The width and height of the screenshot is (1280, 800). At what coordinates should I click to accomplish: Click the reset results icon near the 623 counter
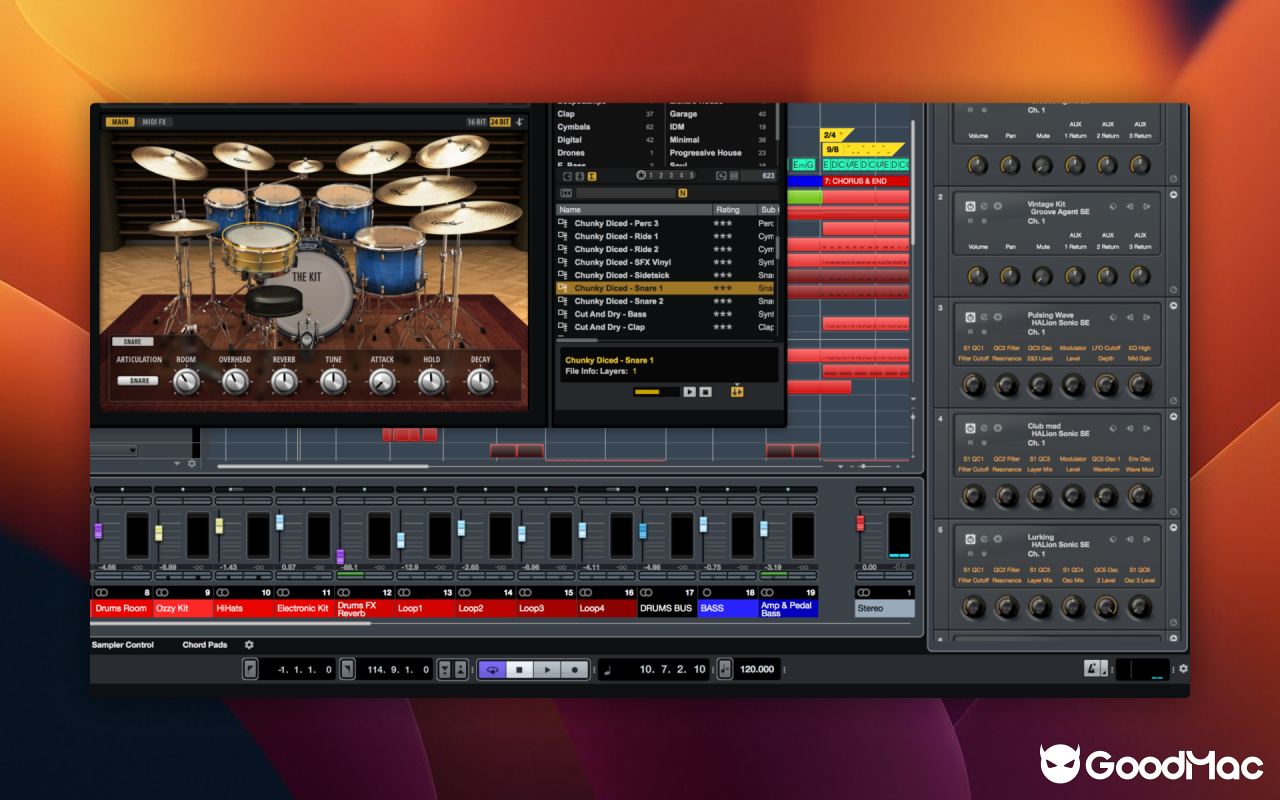point(721,175)
